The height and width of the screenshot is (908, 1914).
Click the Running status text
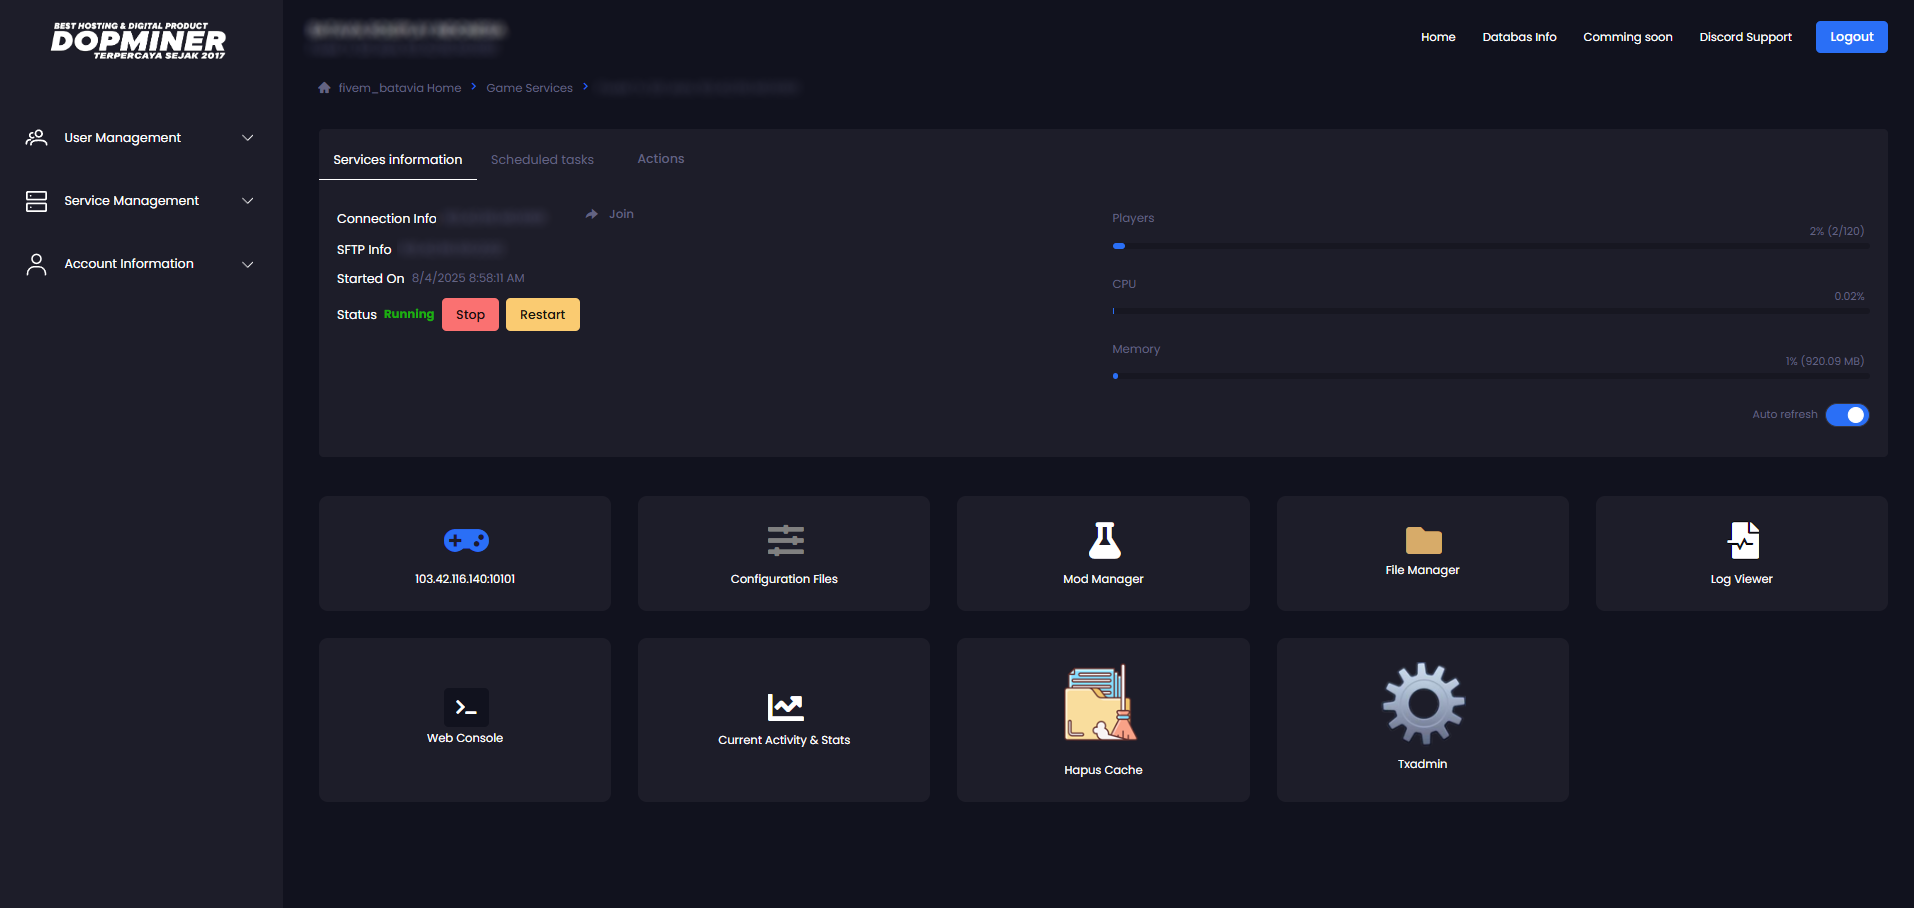coord(409,314)
